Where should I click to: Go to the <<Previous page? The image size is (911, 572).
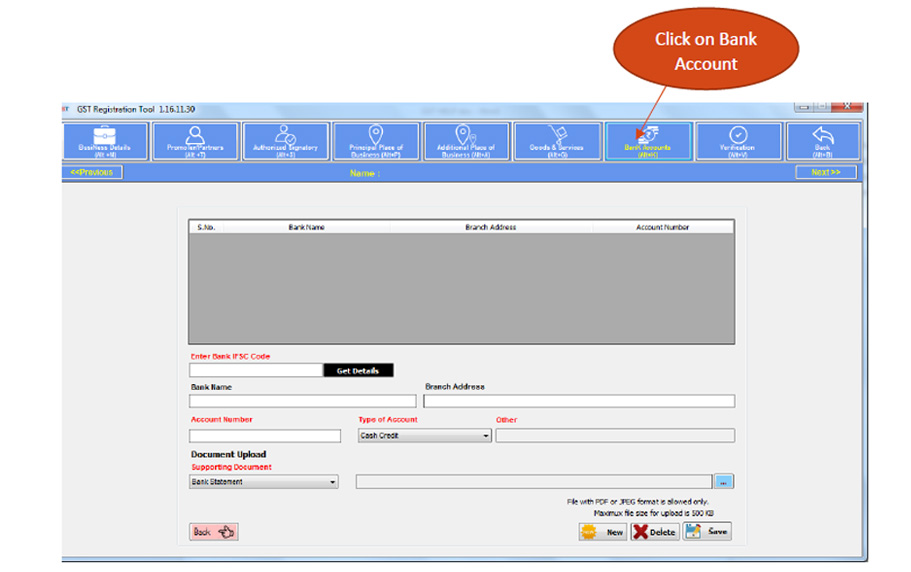click(93, 172)
